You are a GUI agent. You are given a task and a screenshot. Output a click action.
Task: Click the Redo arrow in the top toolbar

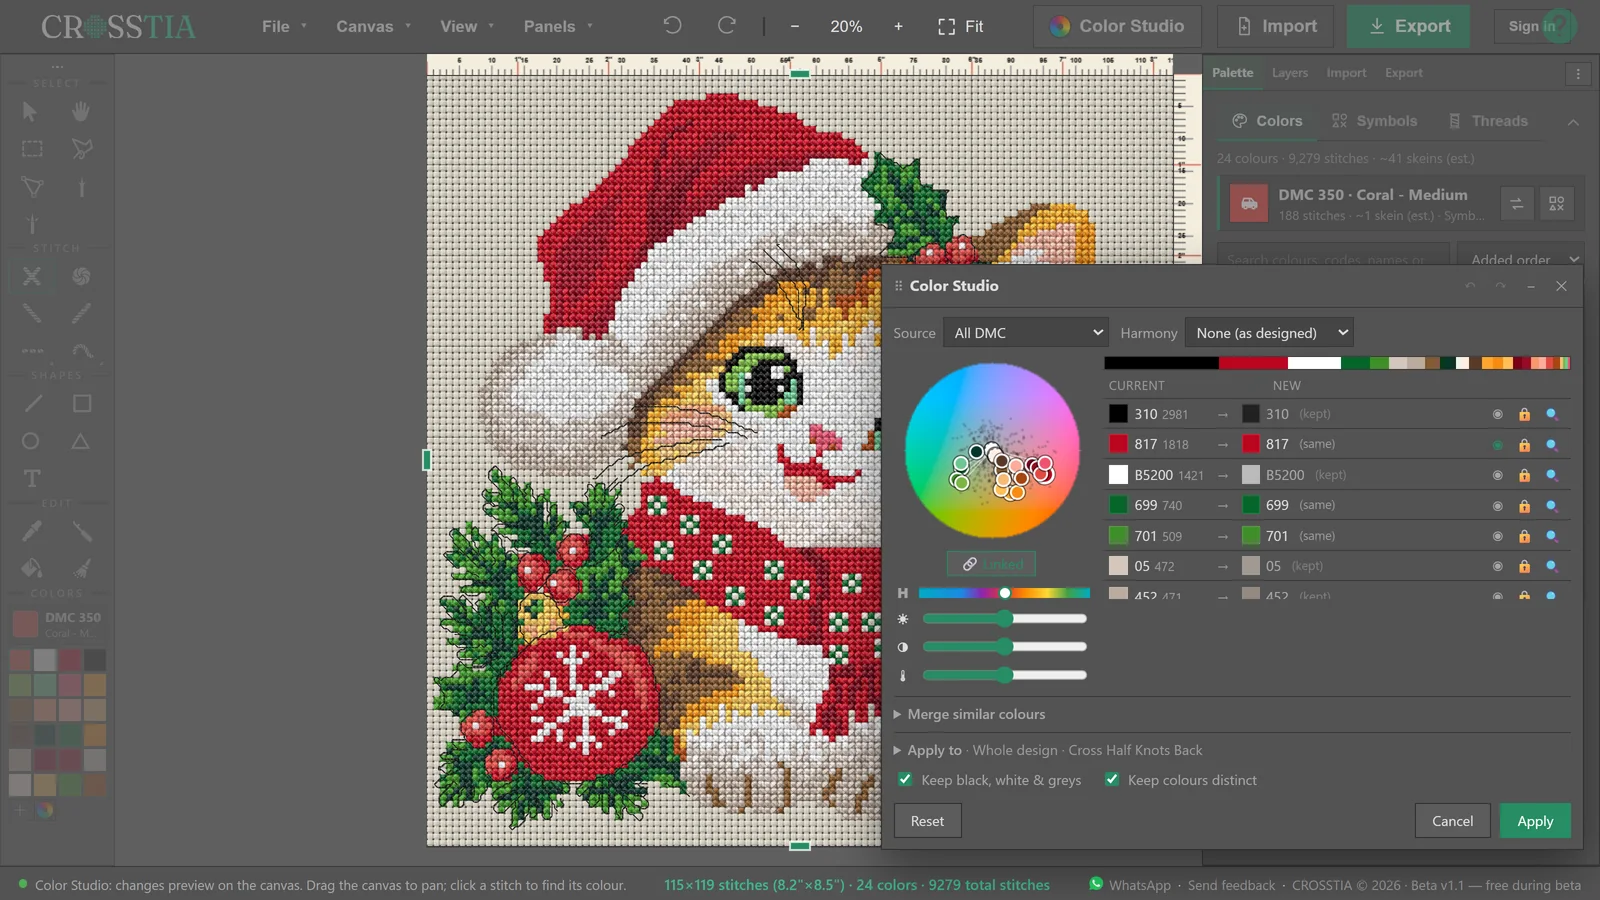click(x=727, y=26)
